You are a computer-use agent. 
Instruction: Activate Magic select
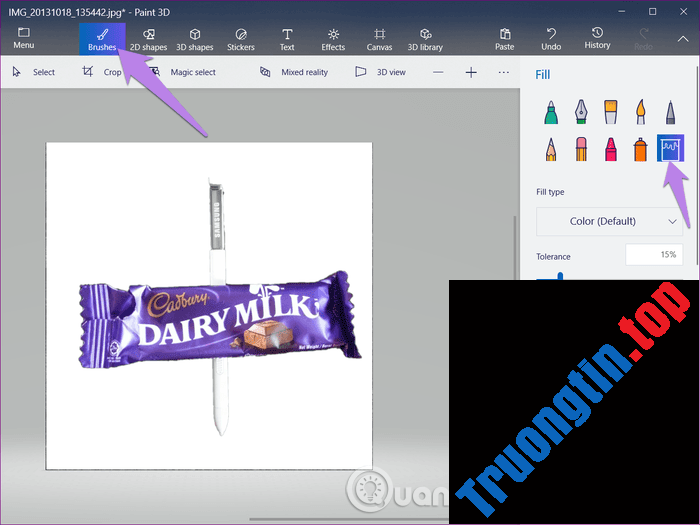pos(183,72)
